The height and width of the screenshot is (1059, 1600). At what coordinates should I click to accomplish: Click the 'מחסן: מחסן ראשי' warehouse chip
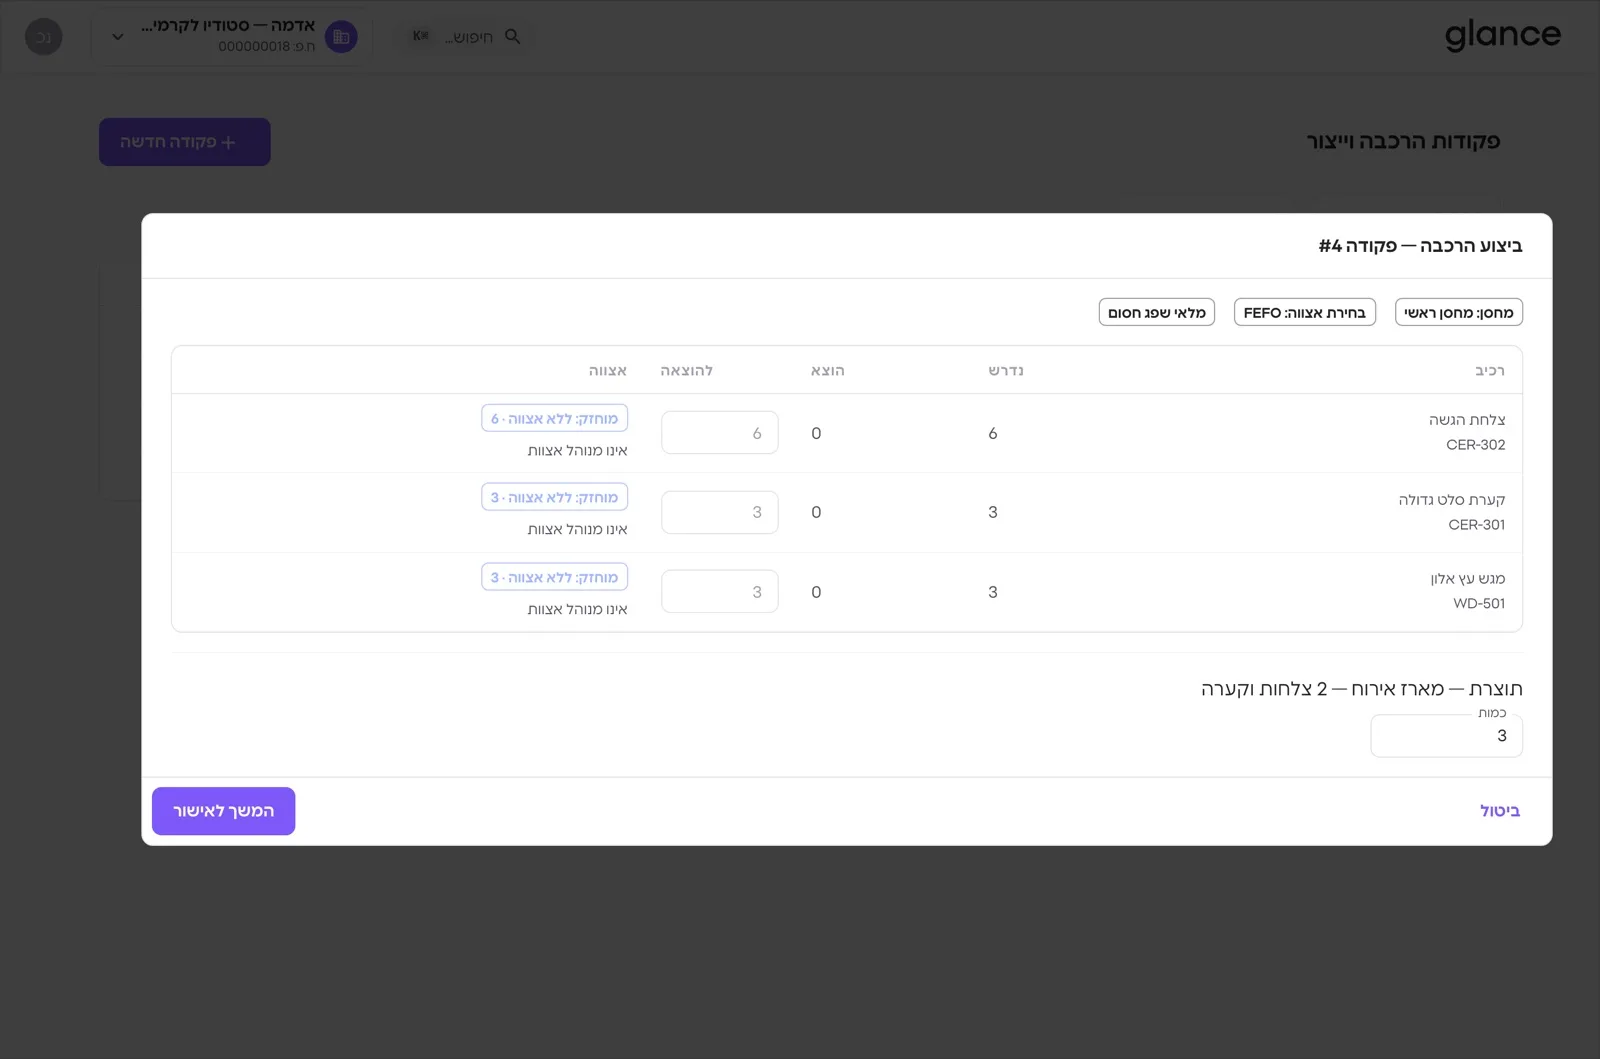tap(1459, 312)
